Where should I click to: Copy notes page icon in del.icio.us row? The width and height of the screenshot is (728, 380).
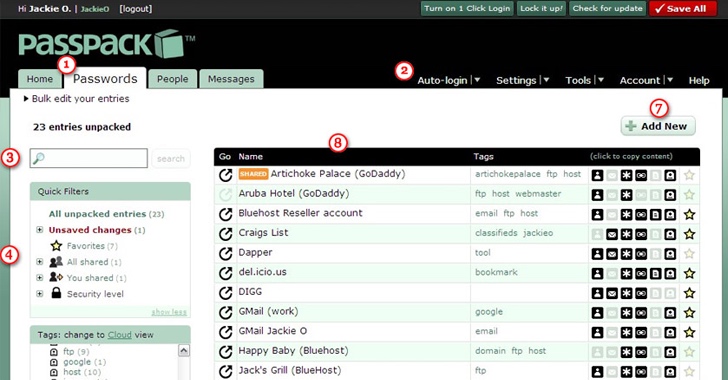pyautogui.click(x=656, y=274)
